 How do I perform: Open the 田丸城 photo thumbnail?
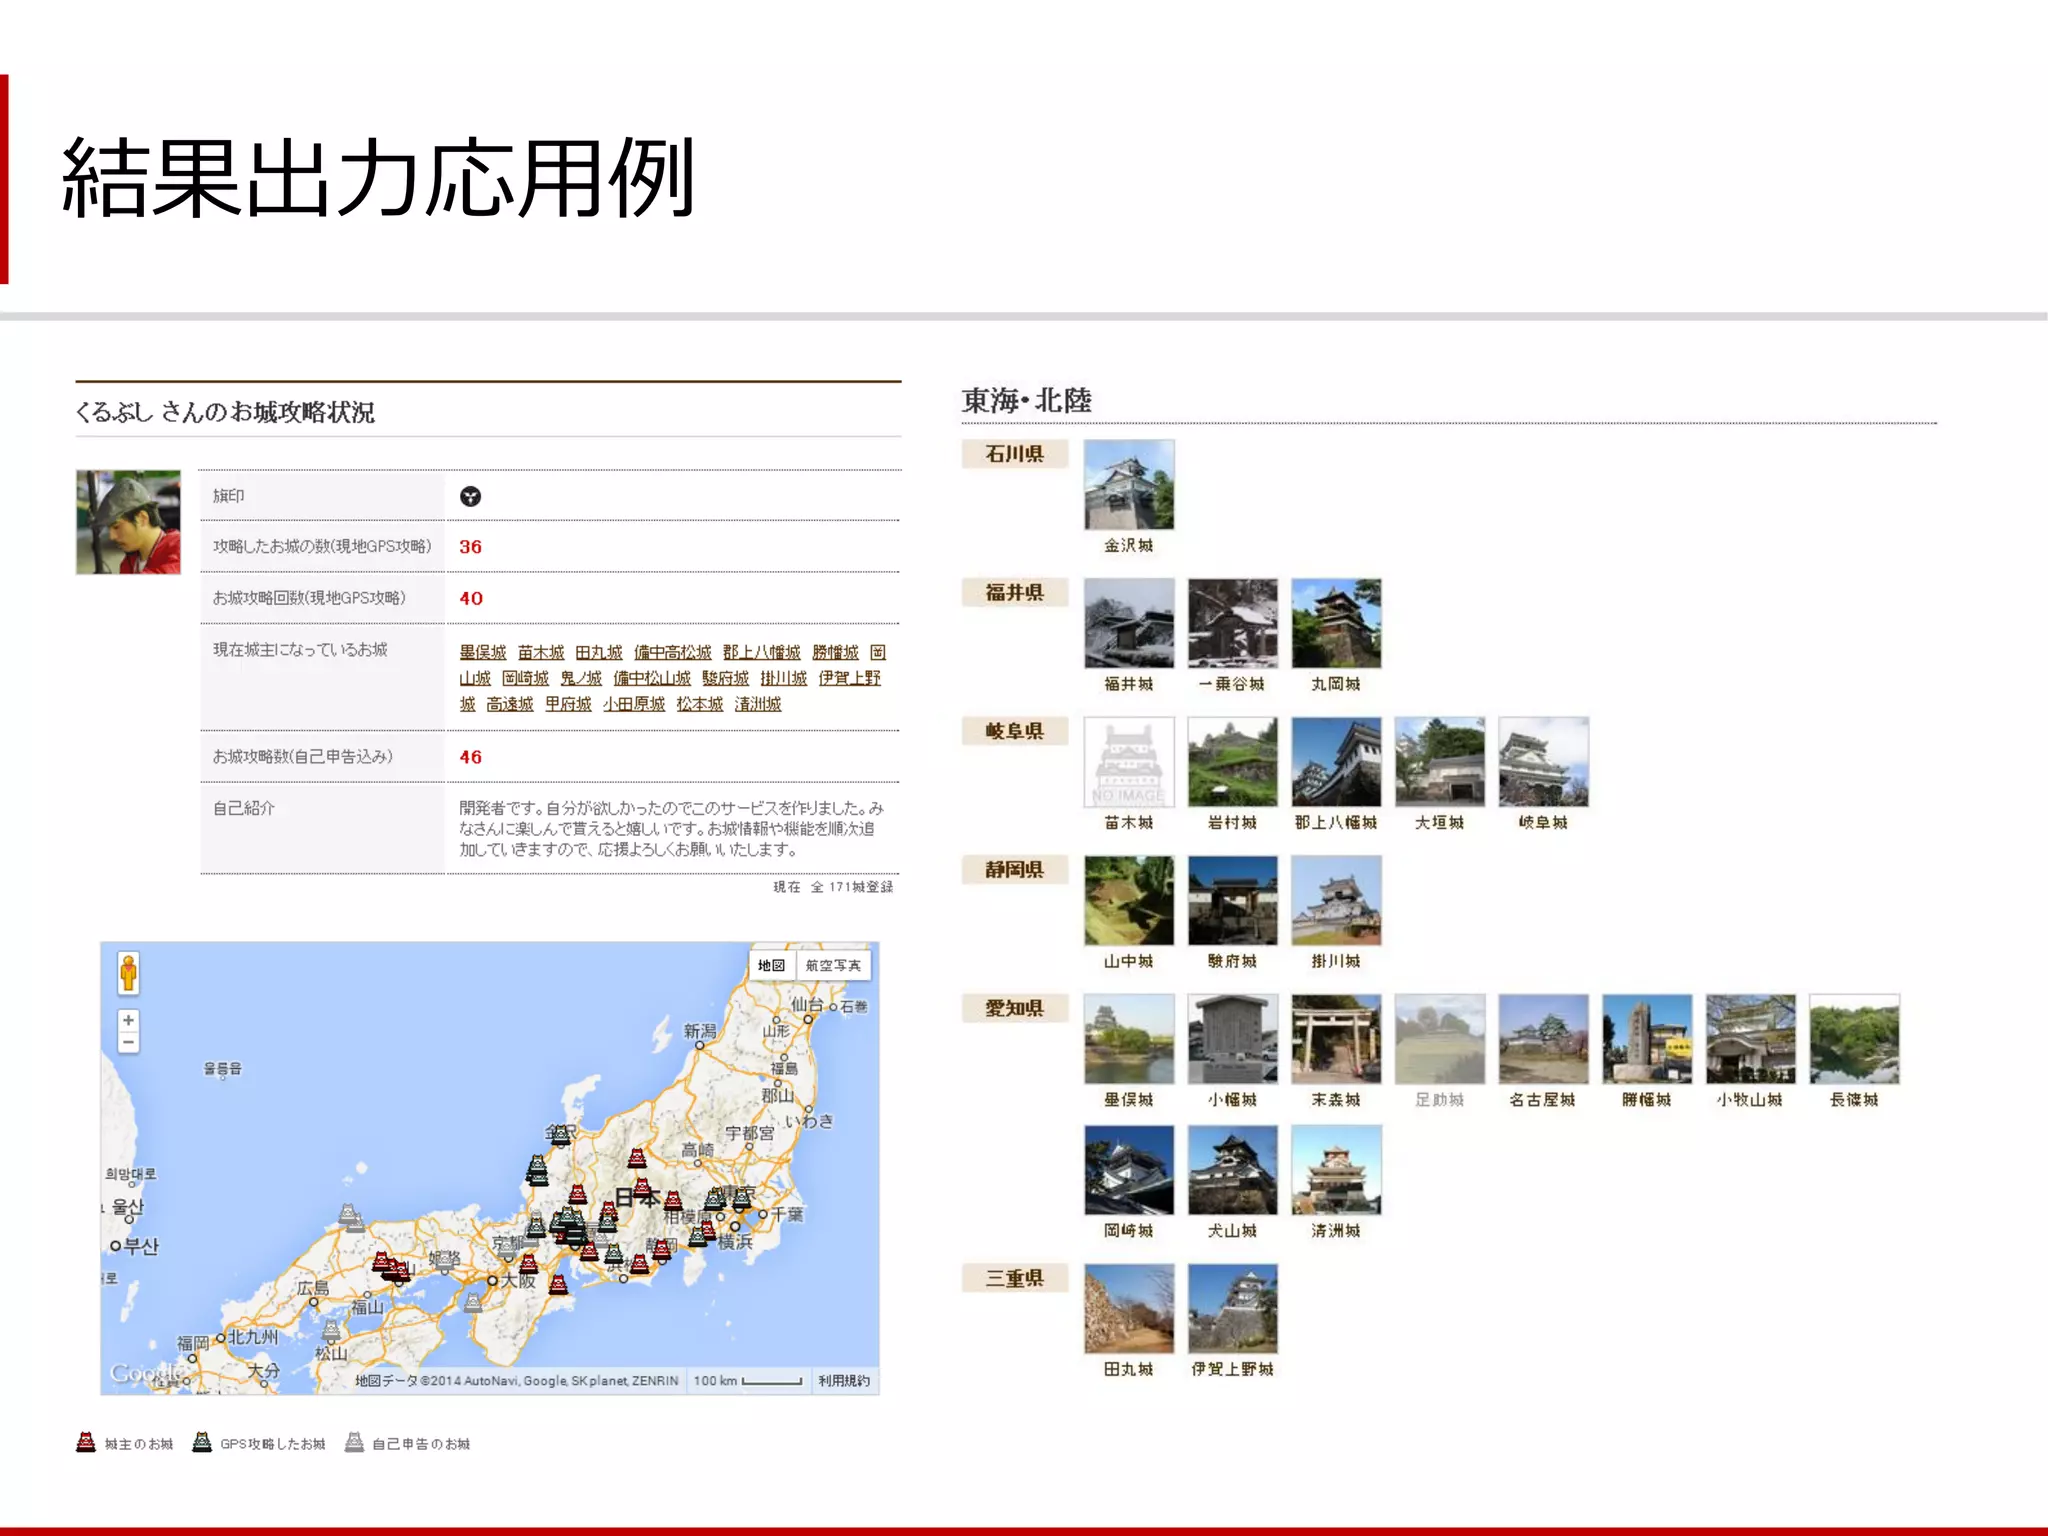[x=1129, y=1309]
